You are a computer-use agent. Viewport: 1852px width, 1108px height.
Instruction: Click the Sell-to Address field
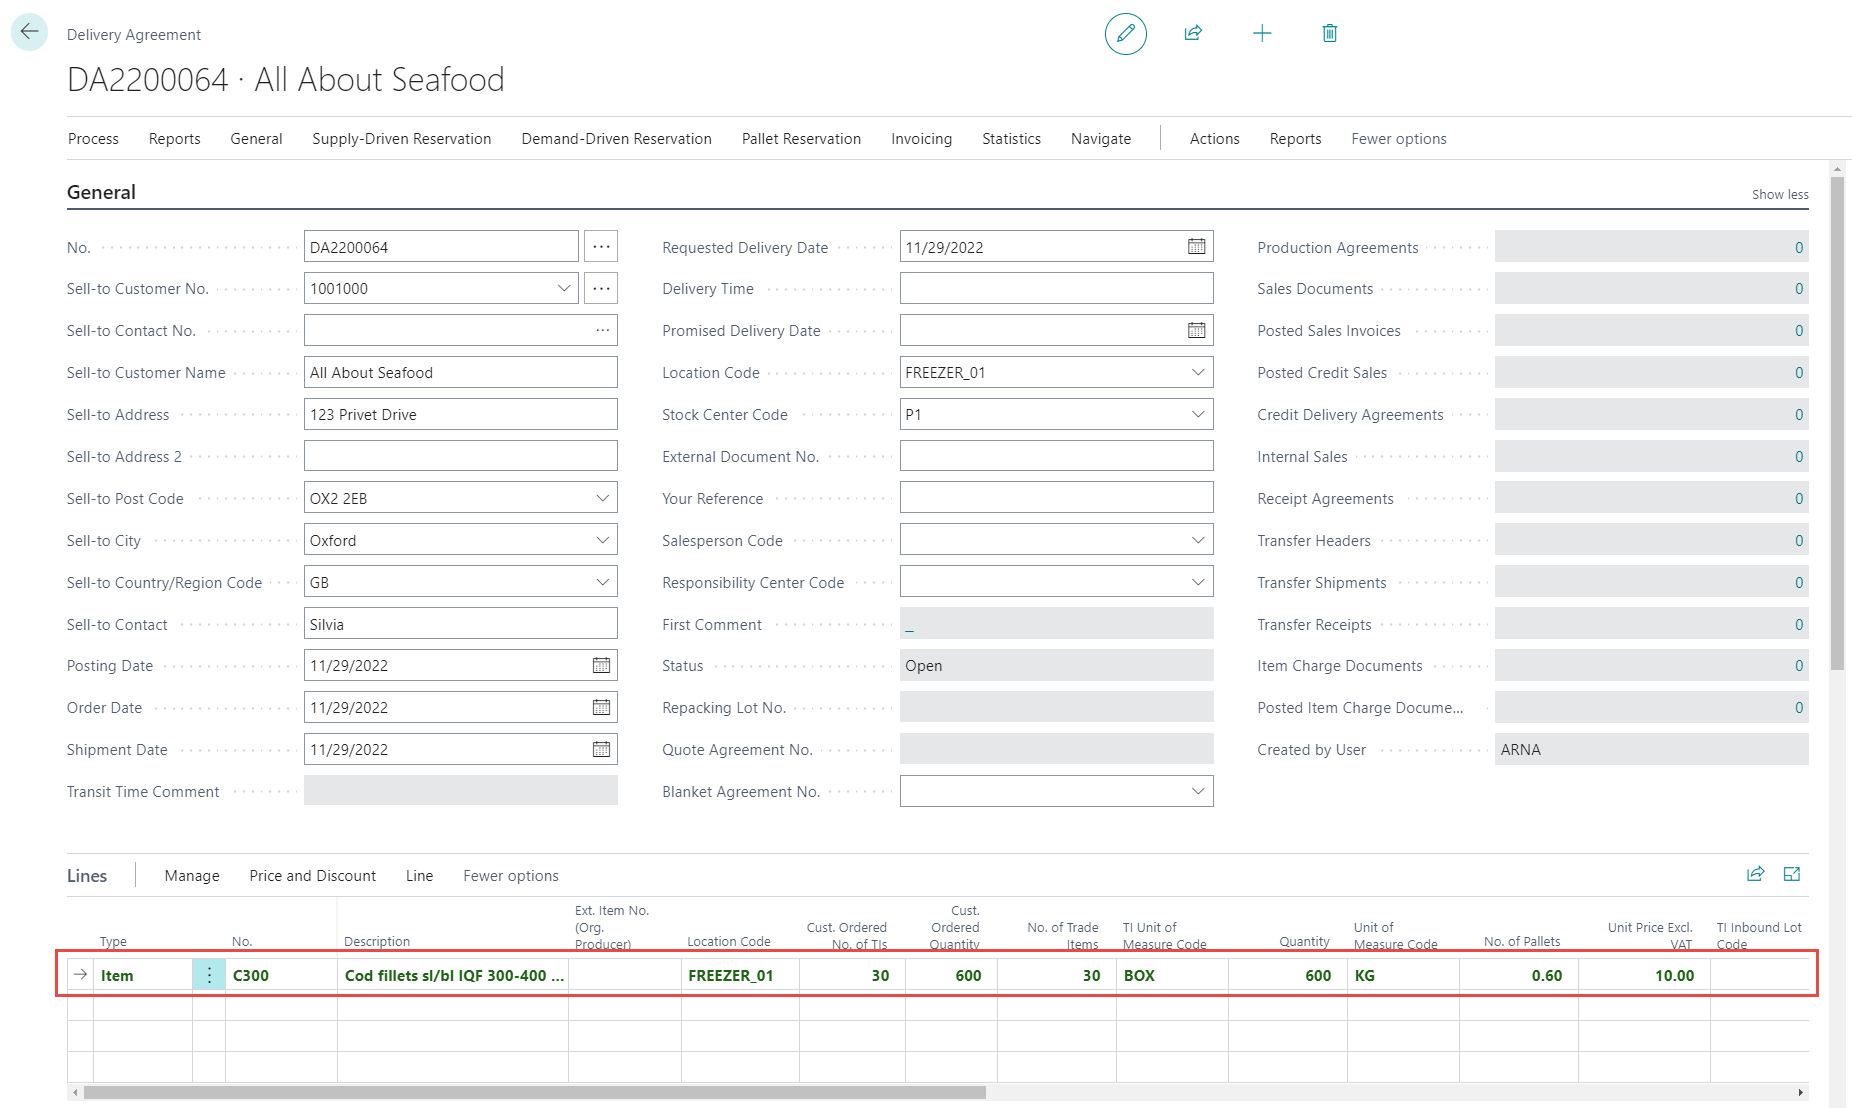pos(460,414)
